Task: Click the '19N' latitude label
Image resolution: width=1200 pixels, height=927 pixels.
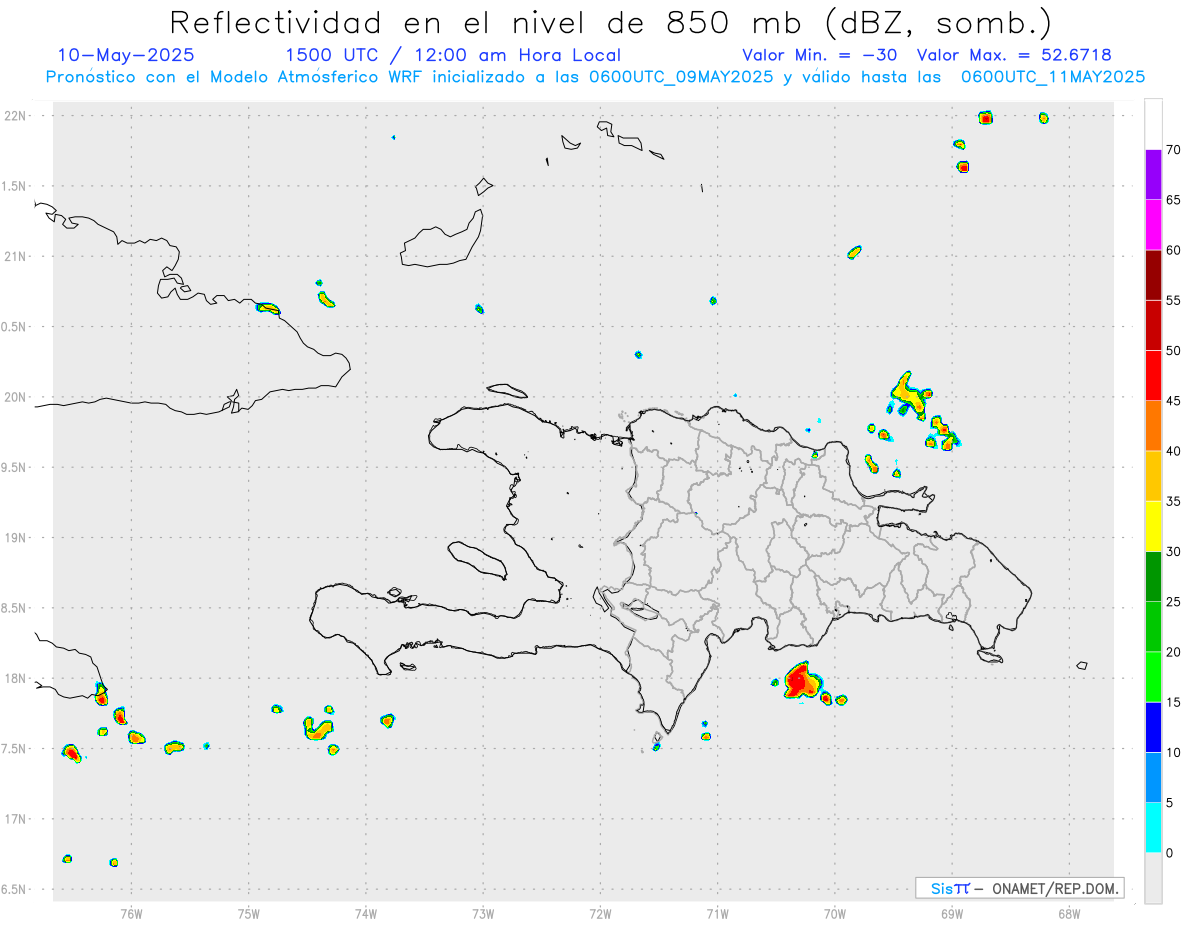Action: [x=15, y=538]
